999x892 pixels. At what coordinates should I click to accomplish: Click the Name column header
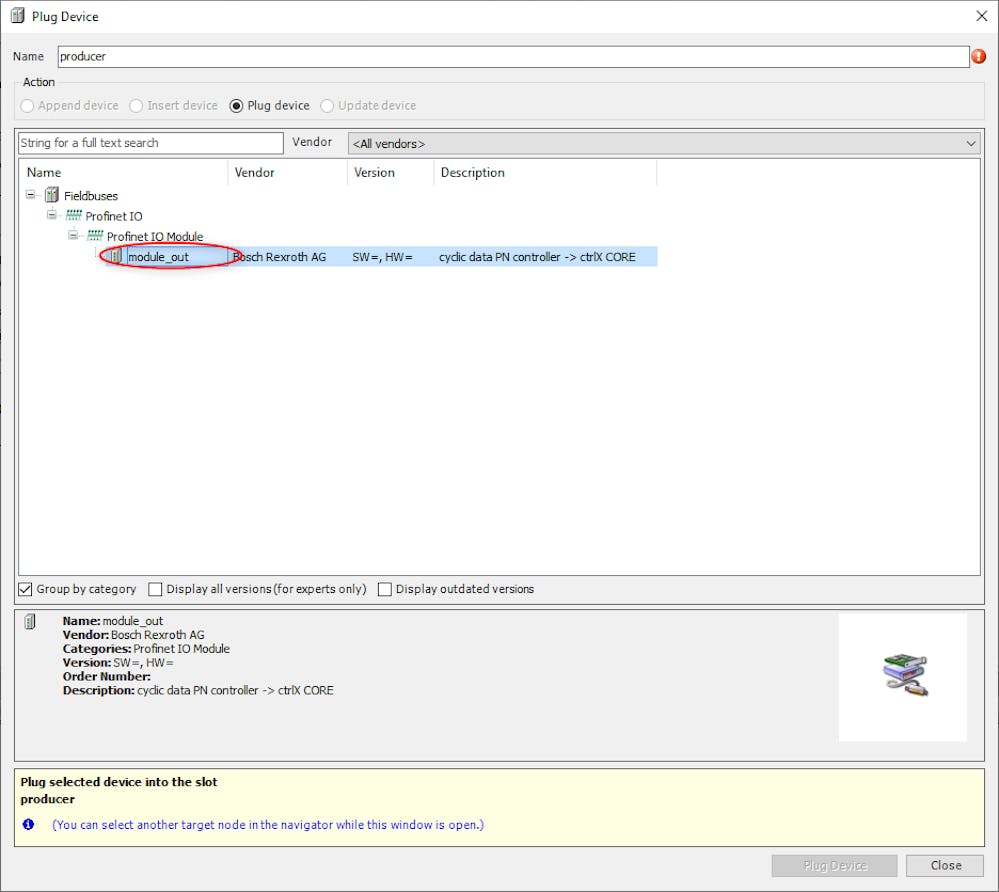(x=124, y=173)
